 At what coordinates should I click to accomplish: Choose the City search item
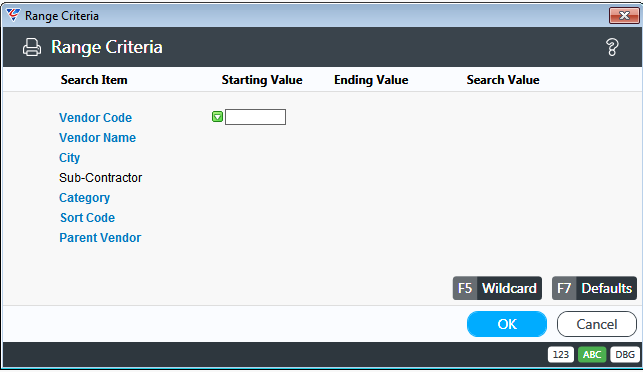[69, 158]
